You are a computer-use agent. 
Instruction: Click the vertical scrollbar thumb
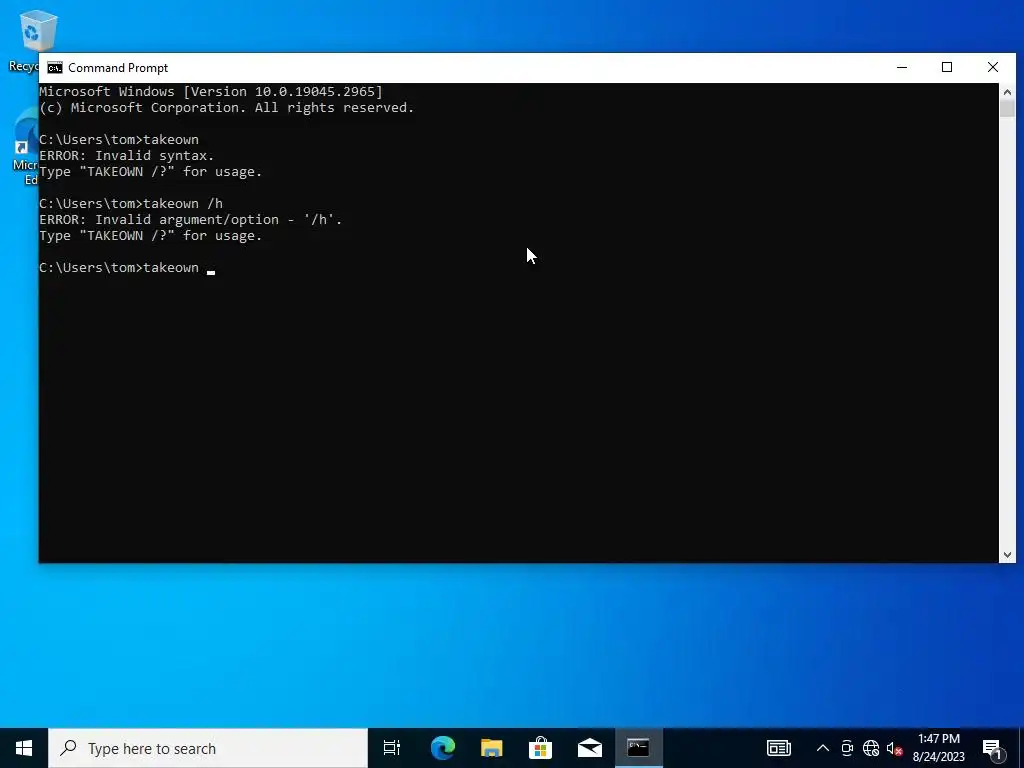1007,108
